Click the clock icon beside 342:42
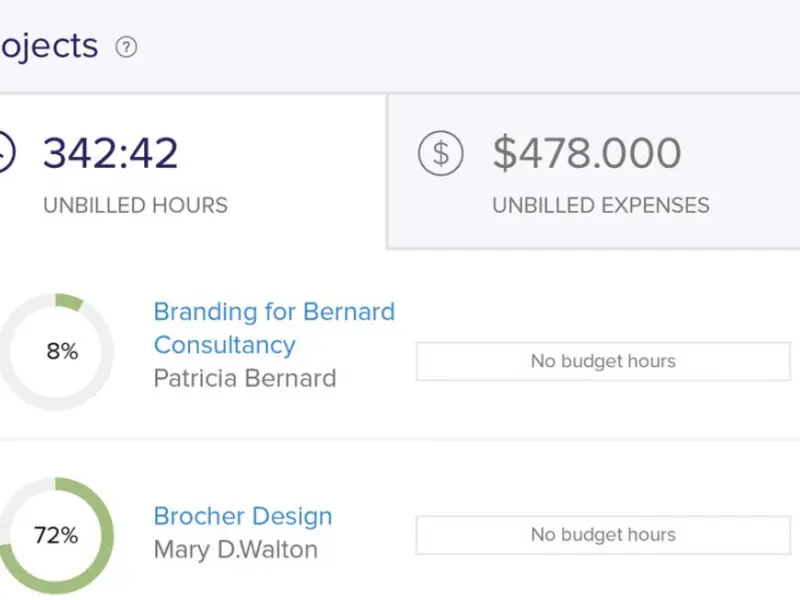This screenshot has height=600, width=800. click(4, 154)
